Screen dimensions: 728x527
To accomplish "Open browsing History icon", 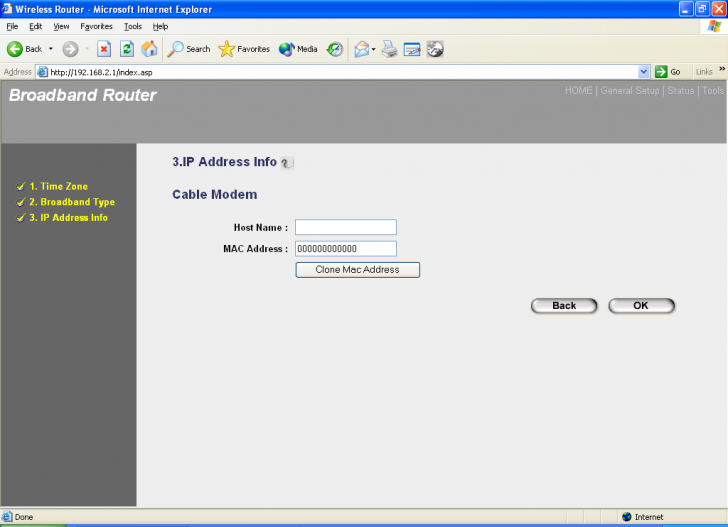I will click(335, 48).
